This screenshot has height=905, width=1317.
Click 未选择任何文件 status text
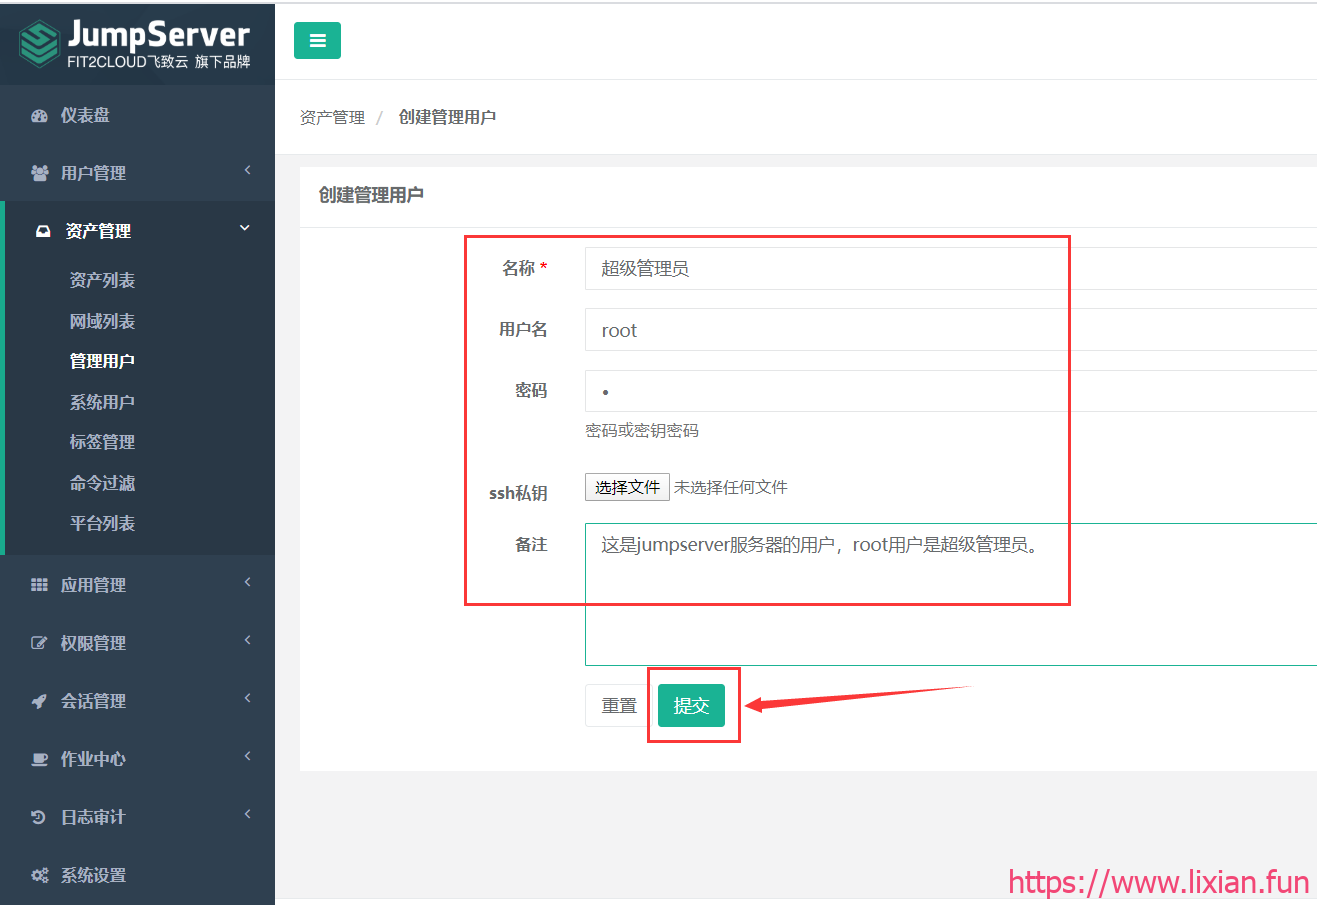pos(731,487)
